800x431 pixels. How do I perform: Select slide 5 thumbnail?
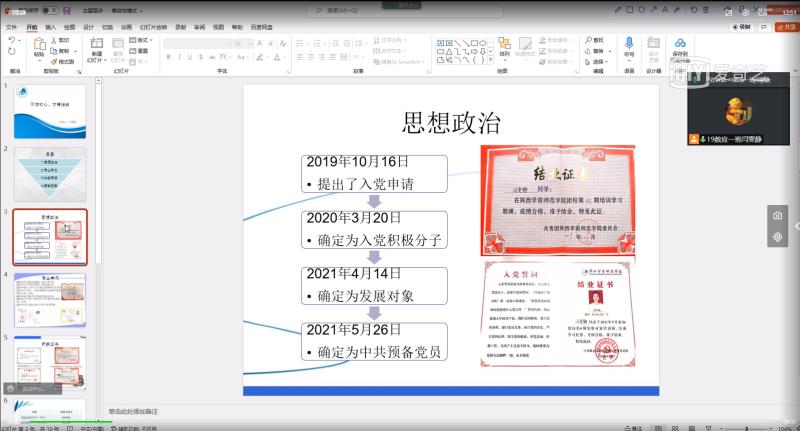[x=50, y=363]
